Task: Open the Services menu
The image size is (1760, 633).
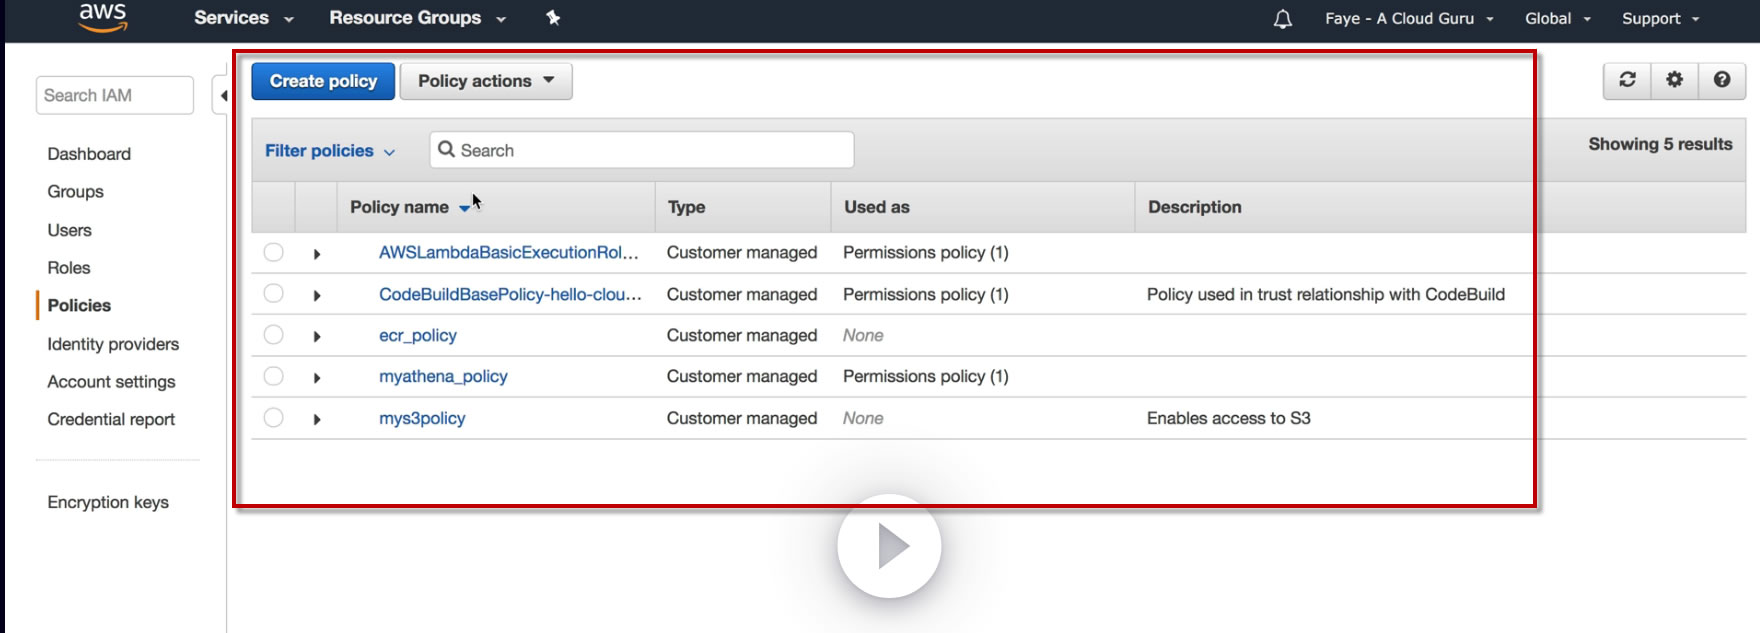Action: [x=243, y=18]
